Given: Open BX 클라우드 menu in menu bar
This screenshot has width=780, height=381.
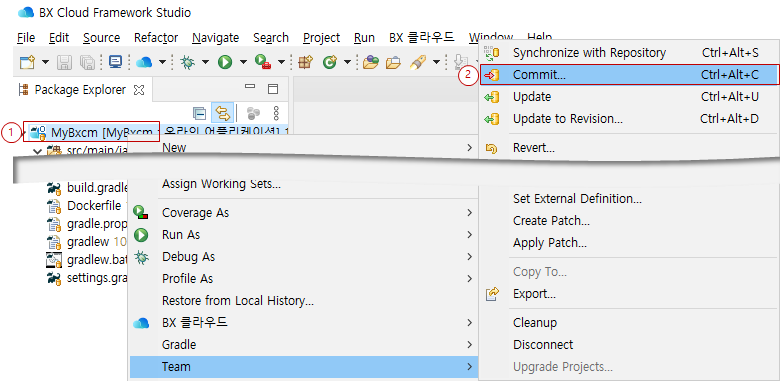Looking at the screenshot, I should point(421,38).
